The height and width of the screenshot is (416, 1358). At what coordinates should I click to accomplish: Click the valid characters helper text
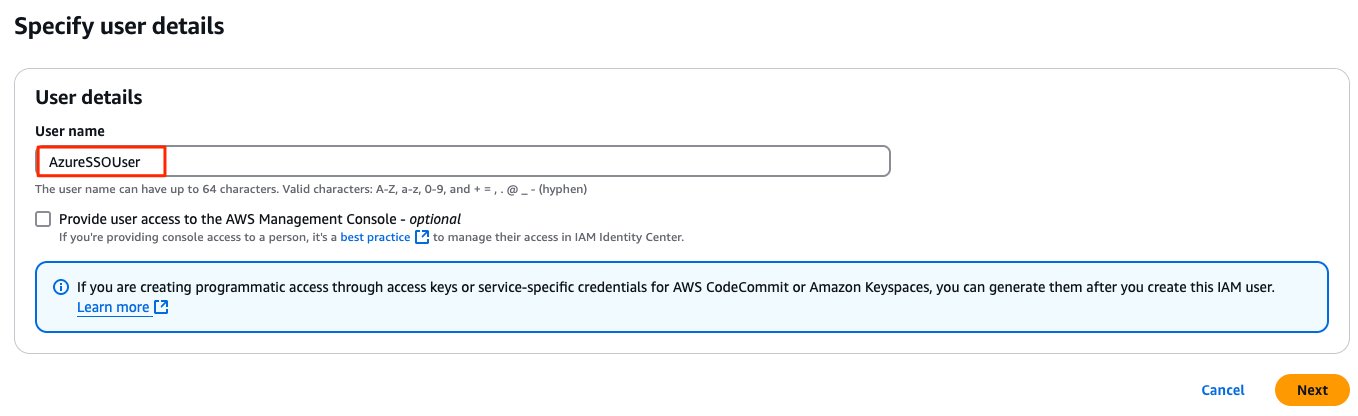coord(311,189)
